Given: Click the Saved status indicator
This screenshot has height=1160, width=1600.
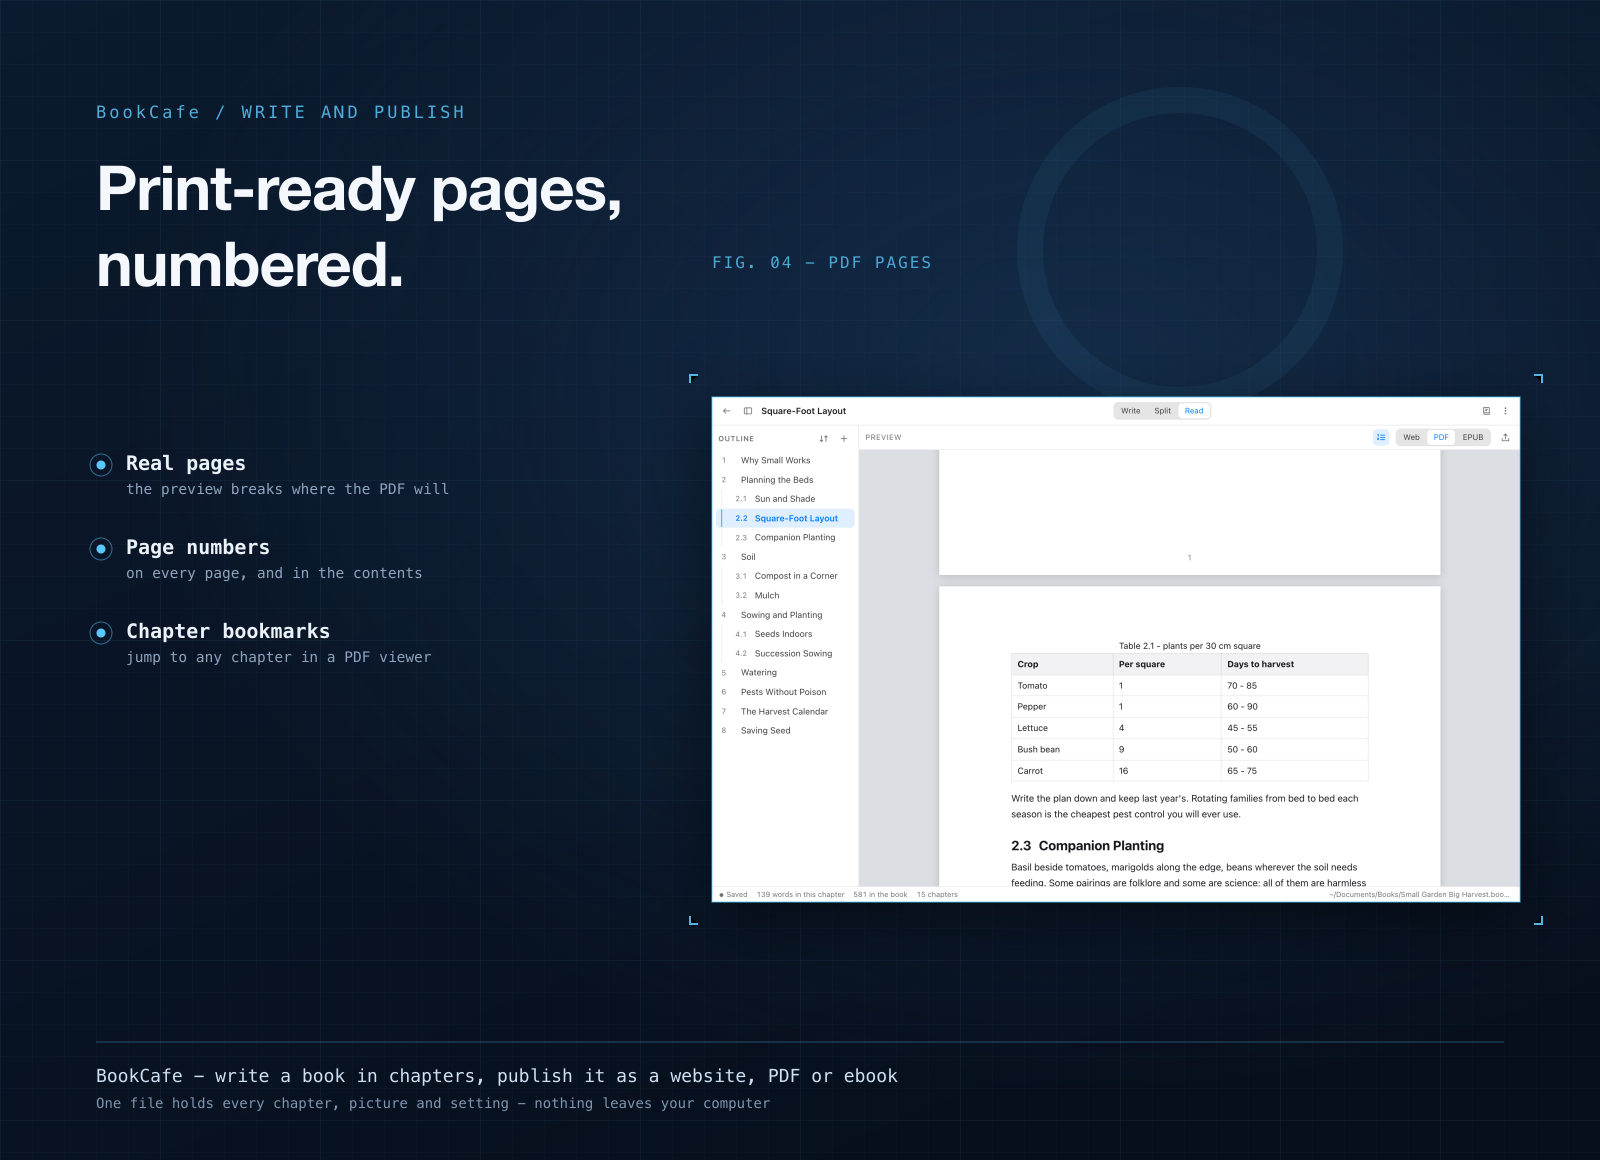Looking at the screenshot, I should pyautogui.click(x=733, y=895).
